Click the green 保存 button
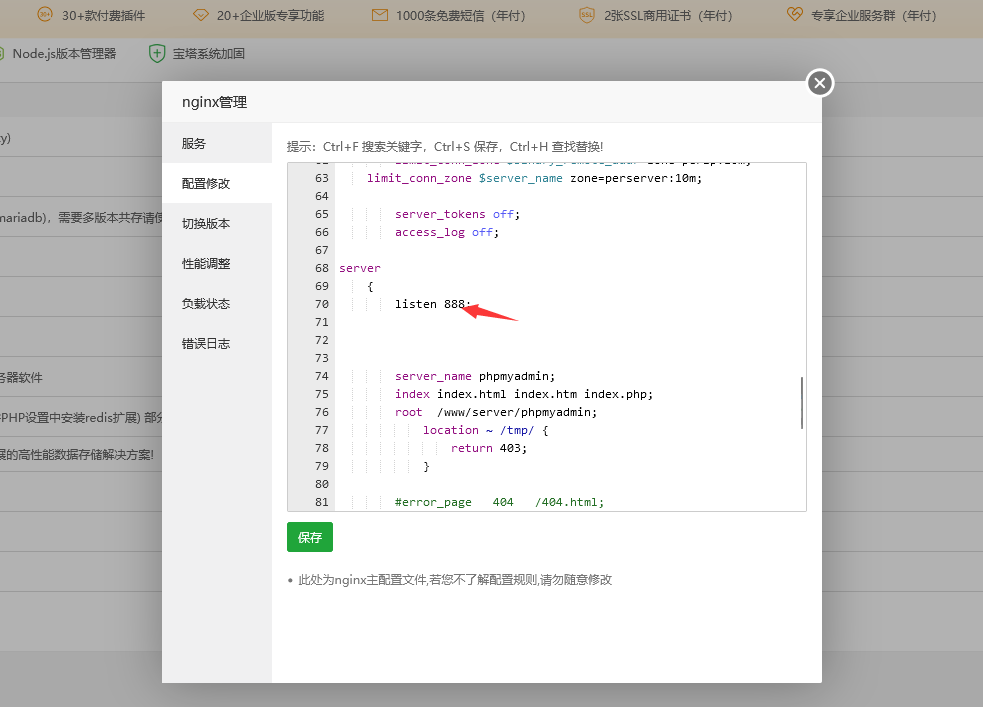 310,537
